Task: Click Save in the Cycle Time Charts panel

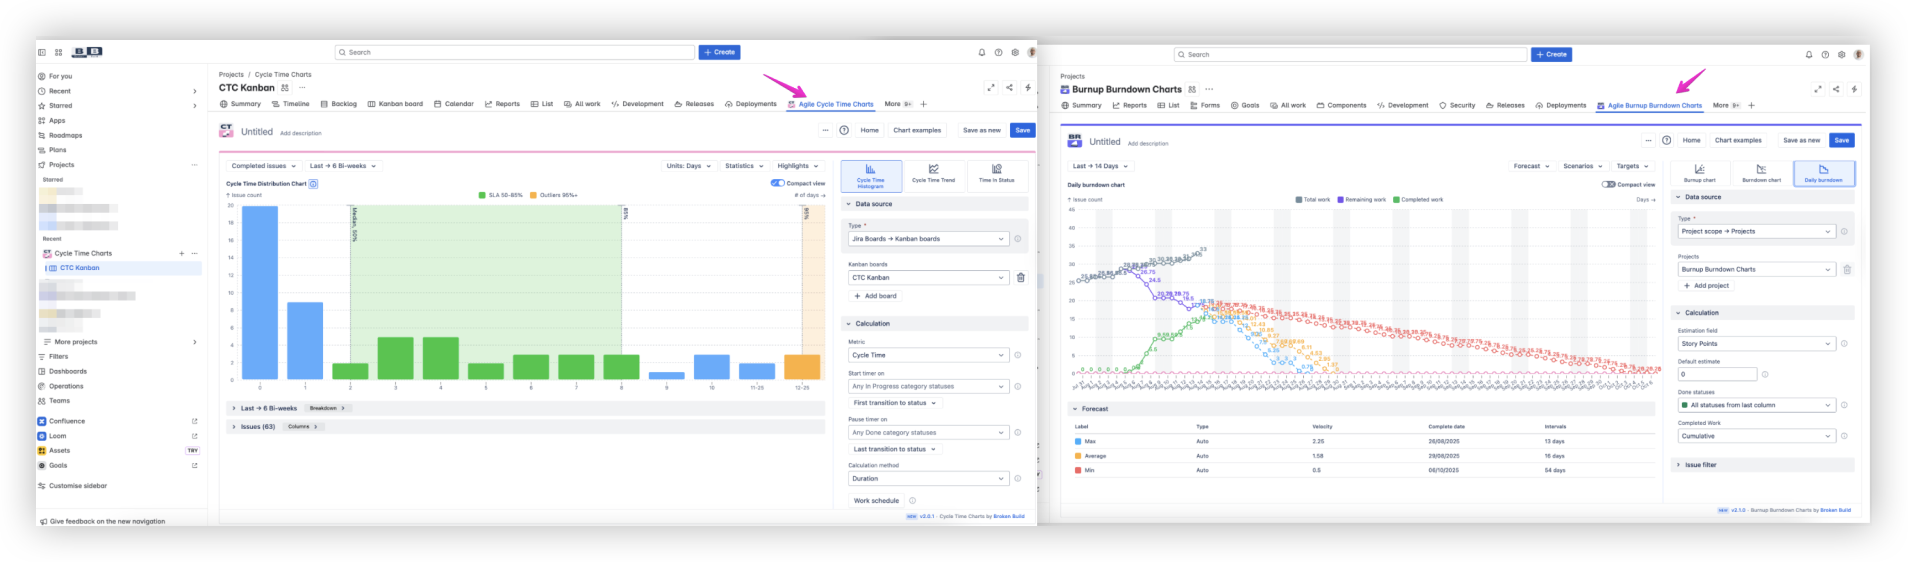Action: [x=1023, y=130]
